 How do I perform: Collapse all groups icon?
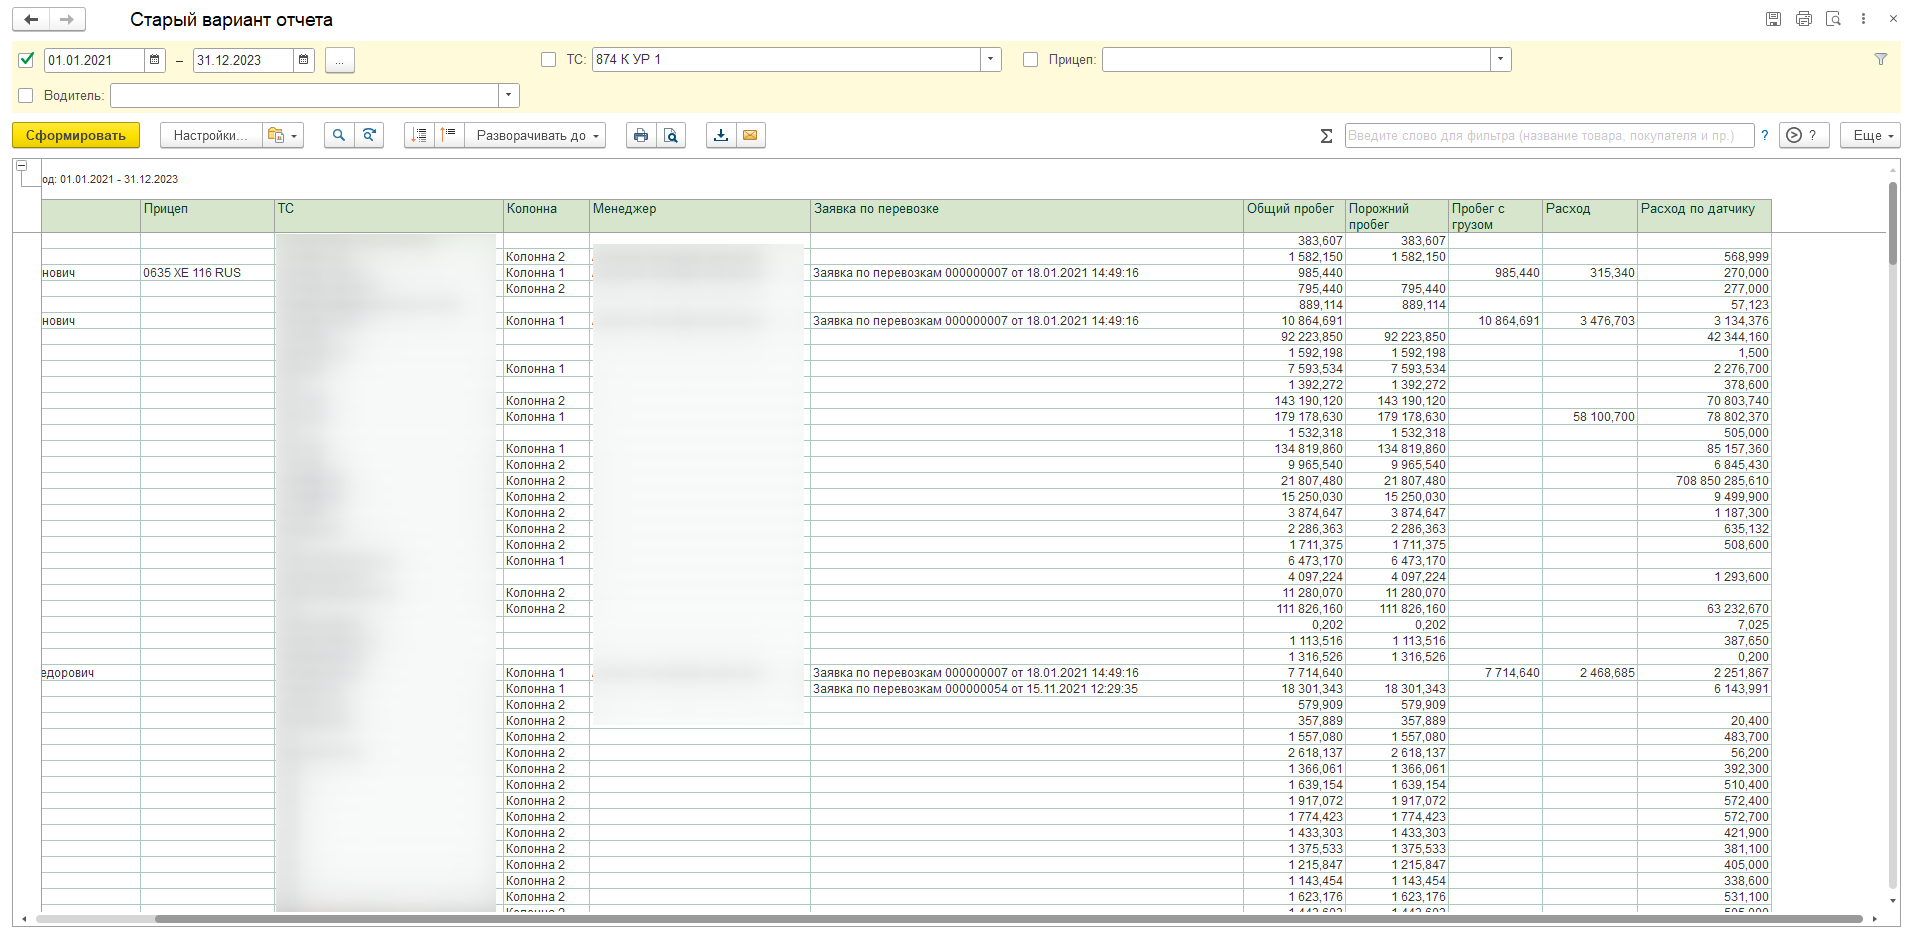[x=419, y=136]
